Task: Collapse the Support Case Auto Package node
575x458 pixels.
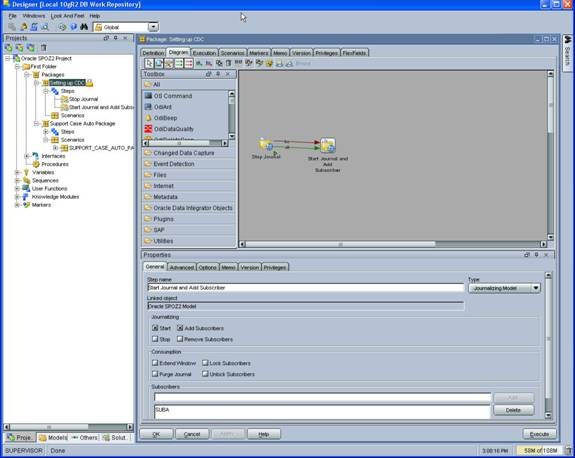Action: 36,124
